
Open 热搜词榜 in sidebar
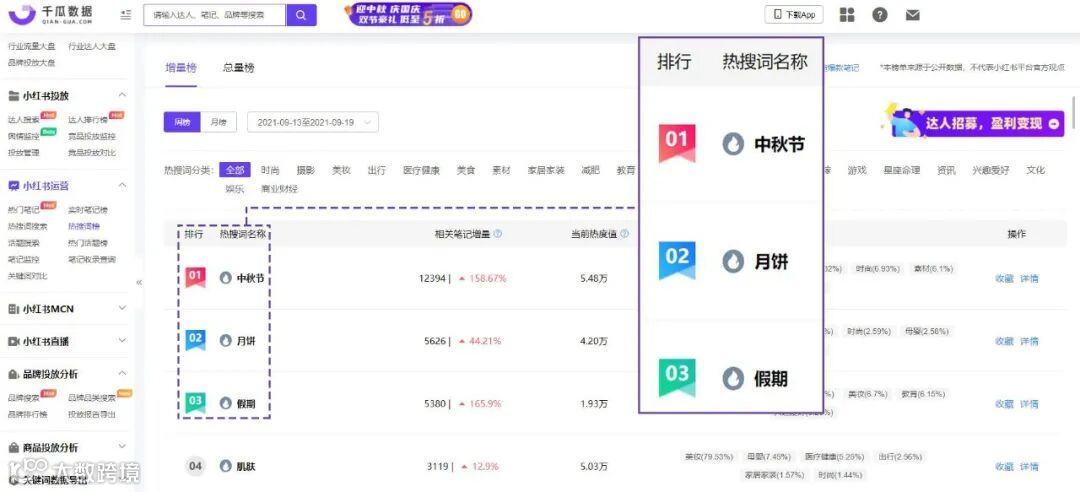coord(83,226)
